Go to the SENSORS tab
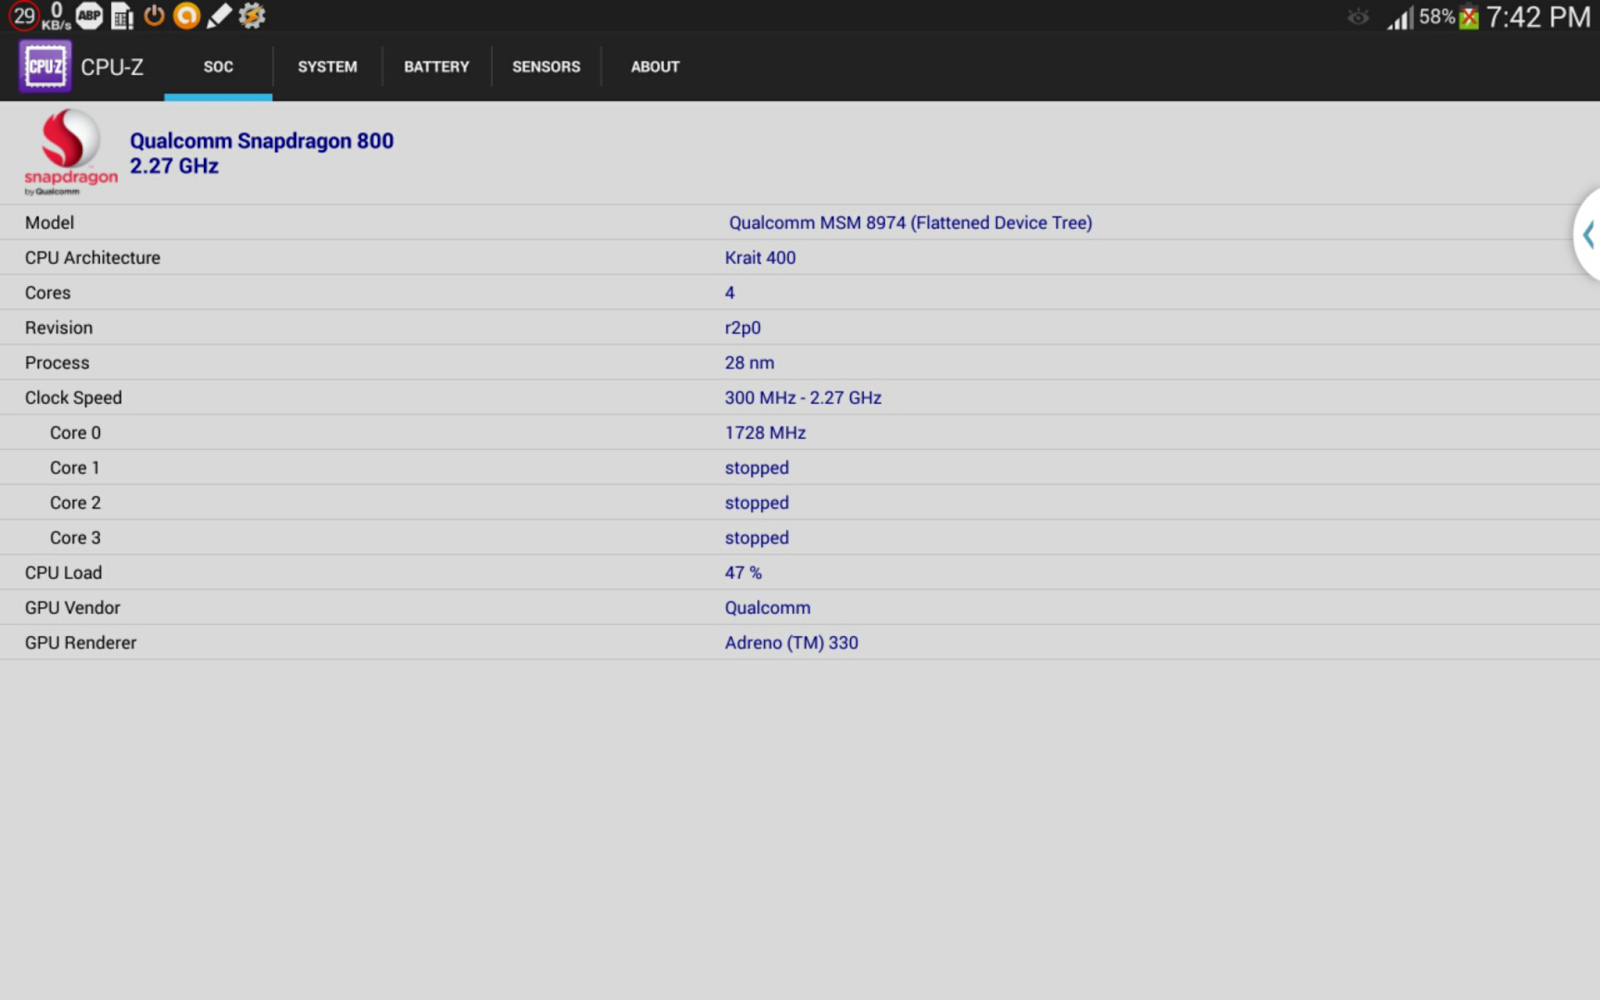The width and height of the screenshot is (1600, 1000). (x=546, y=67)
